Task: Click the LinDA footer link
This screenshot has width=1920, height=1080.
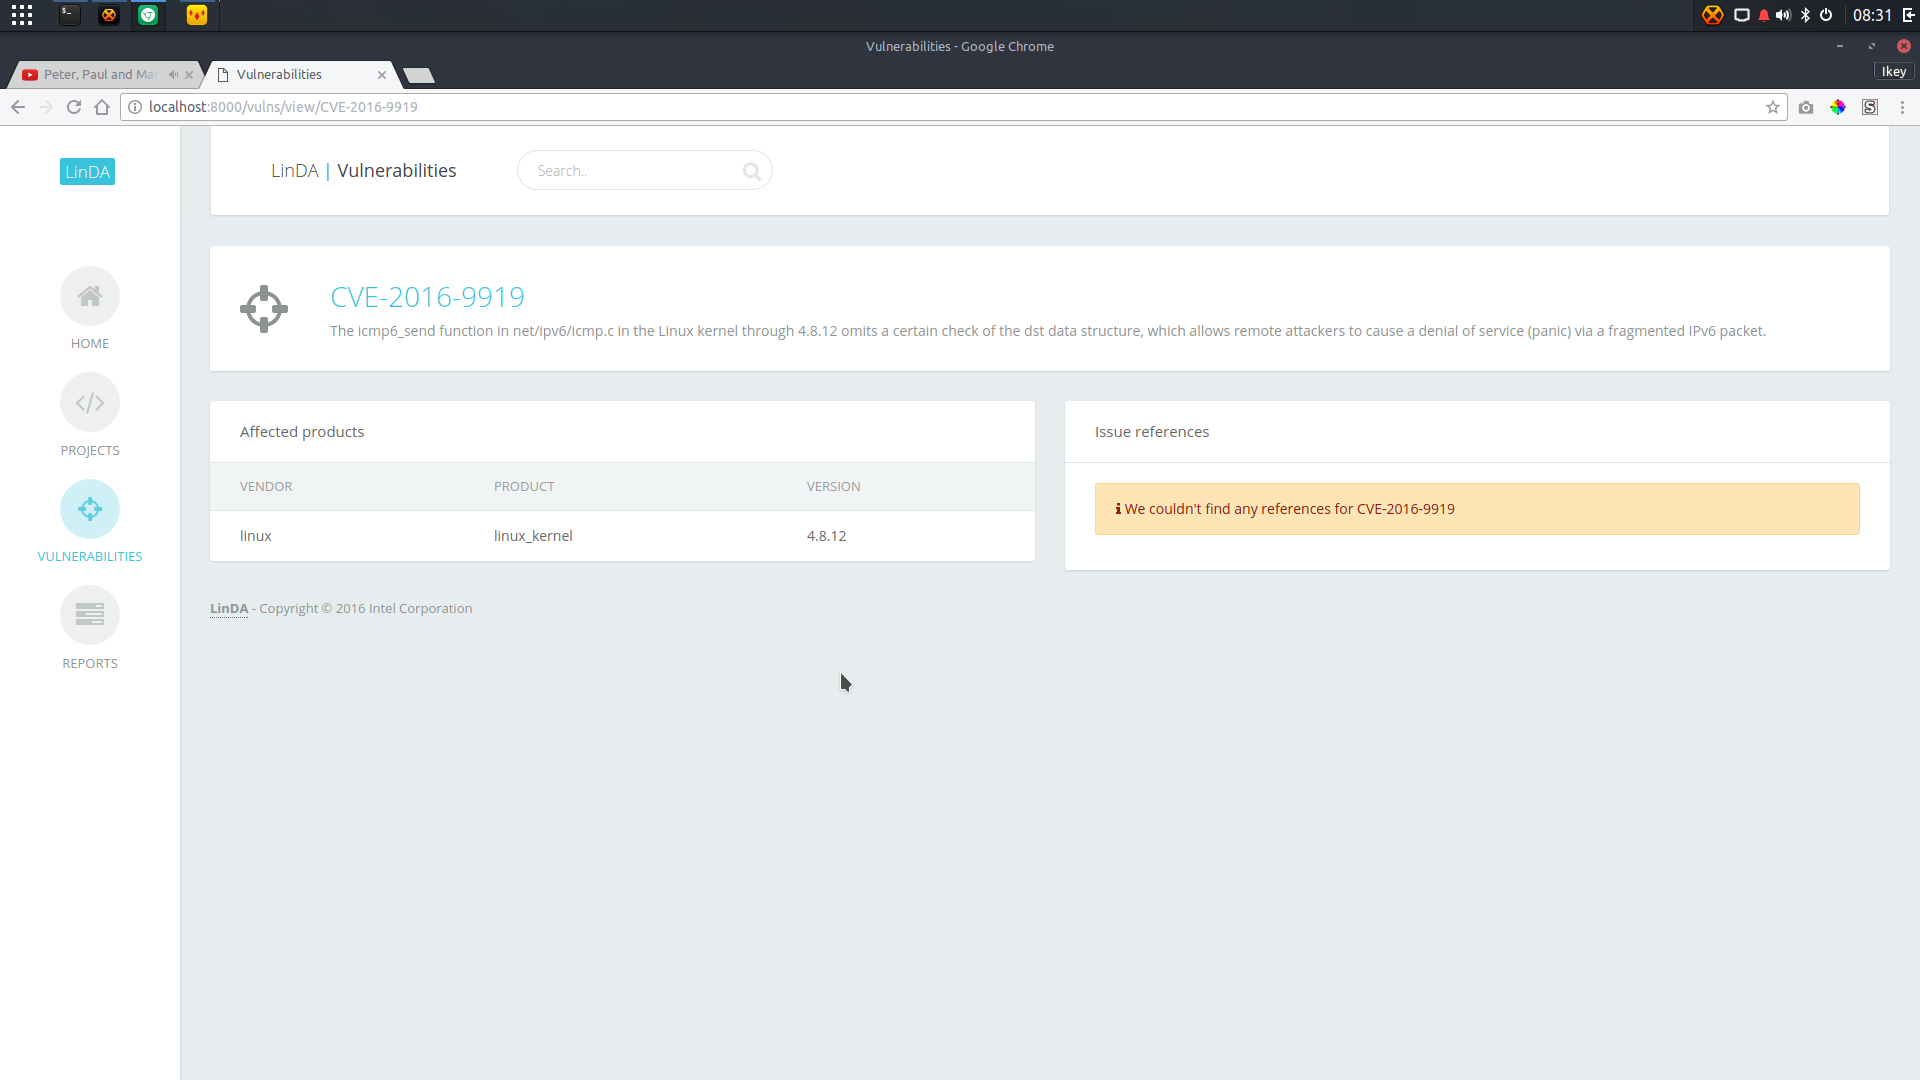Action: pyautogui.click(x=229, y=608)
